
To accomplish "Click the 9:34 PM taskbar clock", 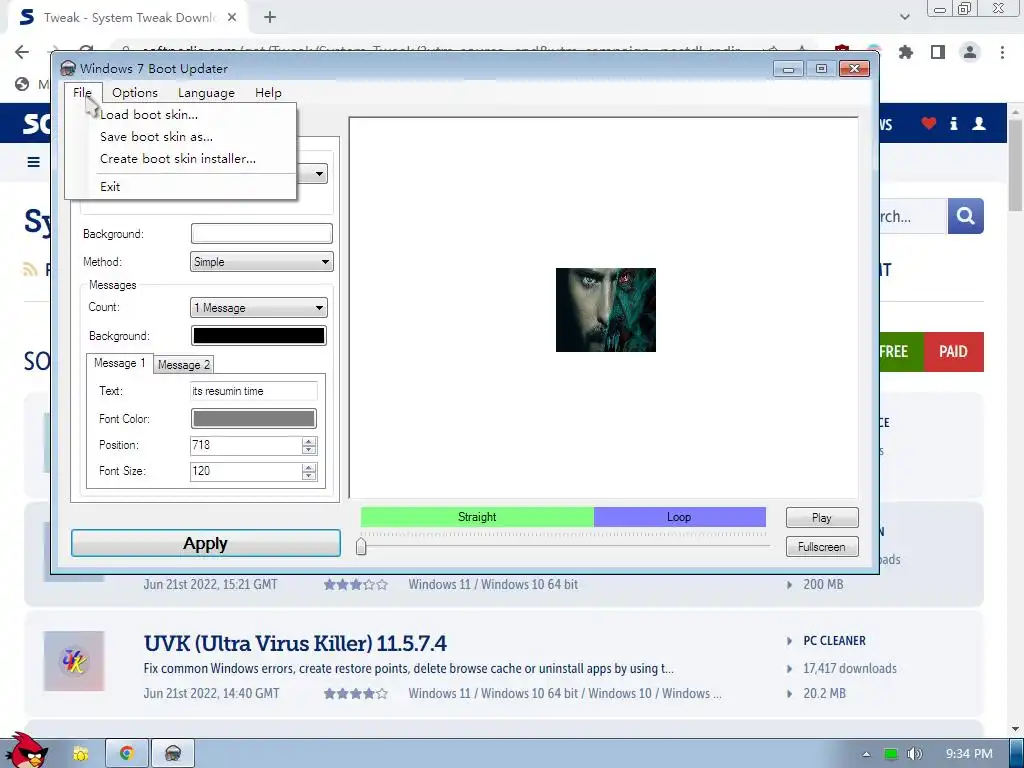I will (x=969, y=754).
